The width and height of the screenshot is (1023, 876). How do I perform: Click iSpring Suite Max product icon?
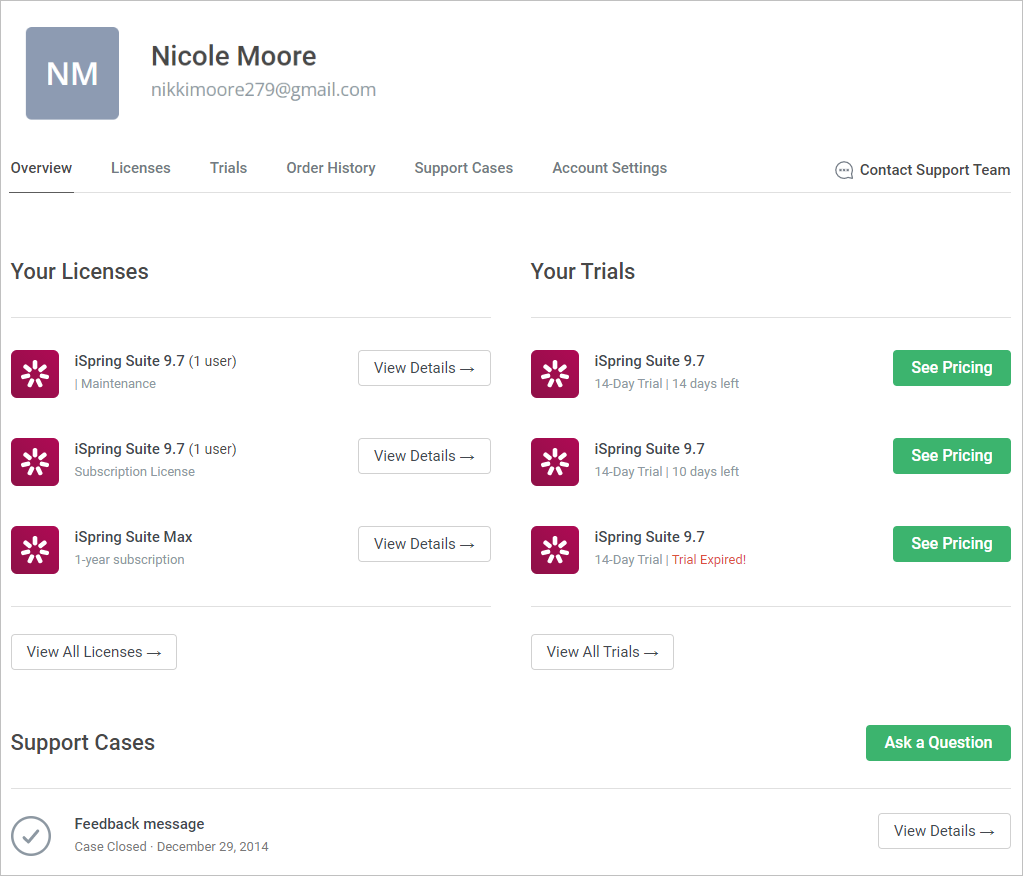[35, 550]
